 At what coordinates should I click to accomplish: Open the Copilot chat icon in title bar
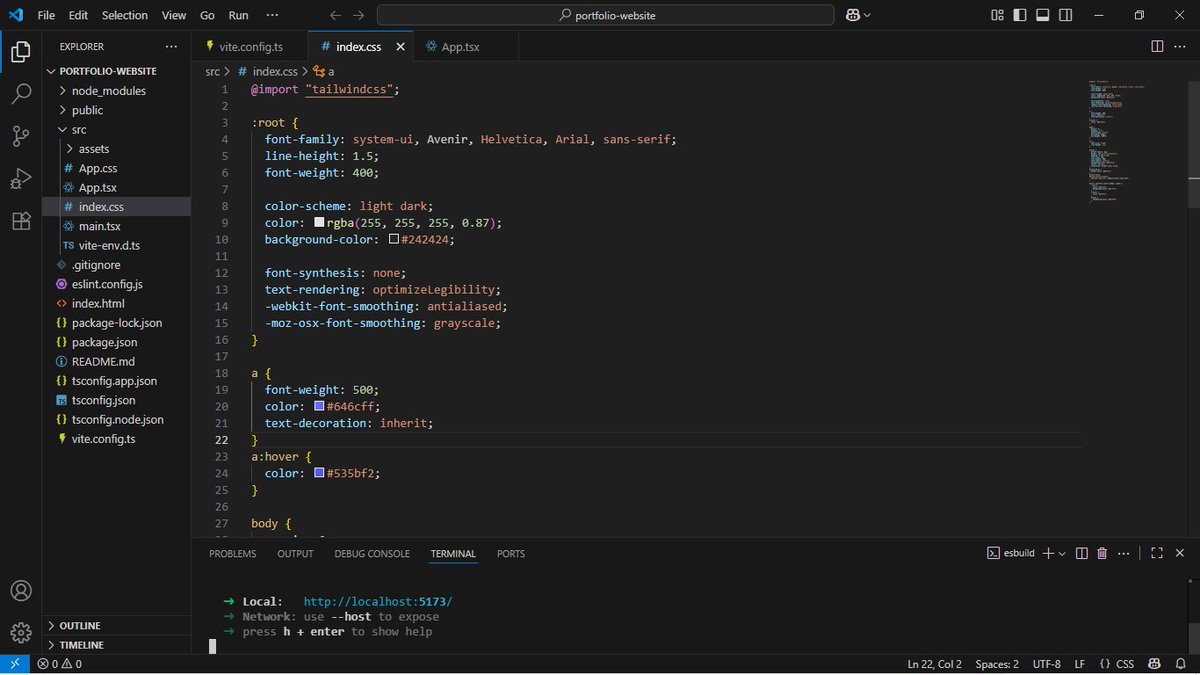pos(853,15)
